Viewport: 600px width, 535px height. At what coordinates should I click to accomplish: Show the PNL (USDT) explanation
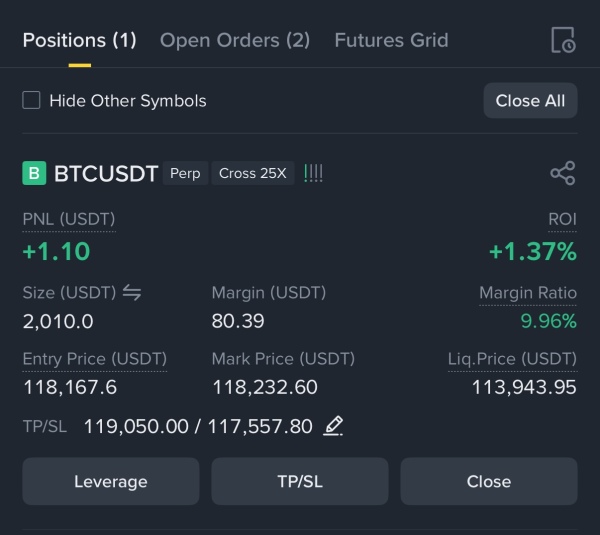coord(69,220)
